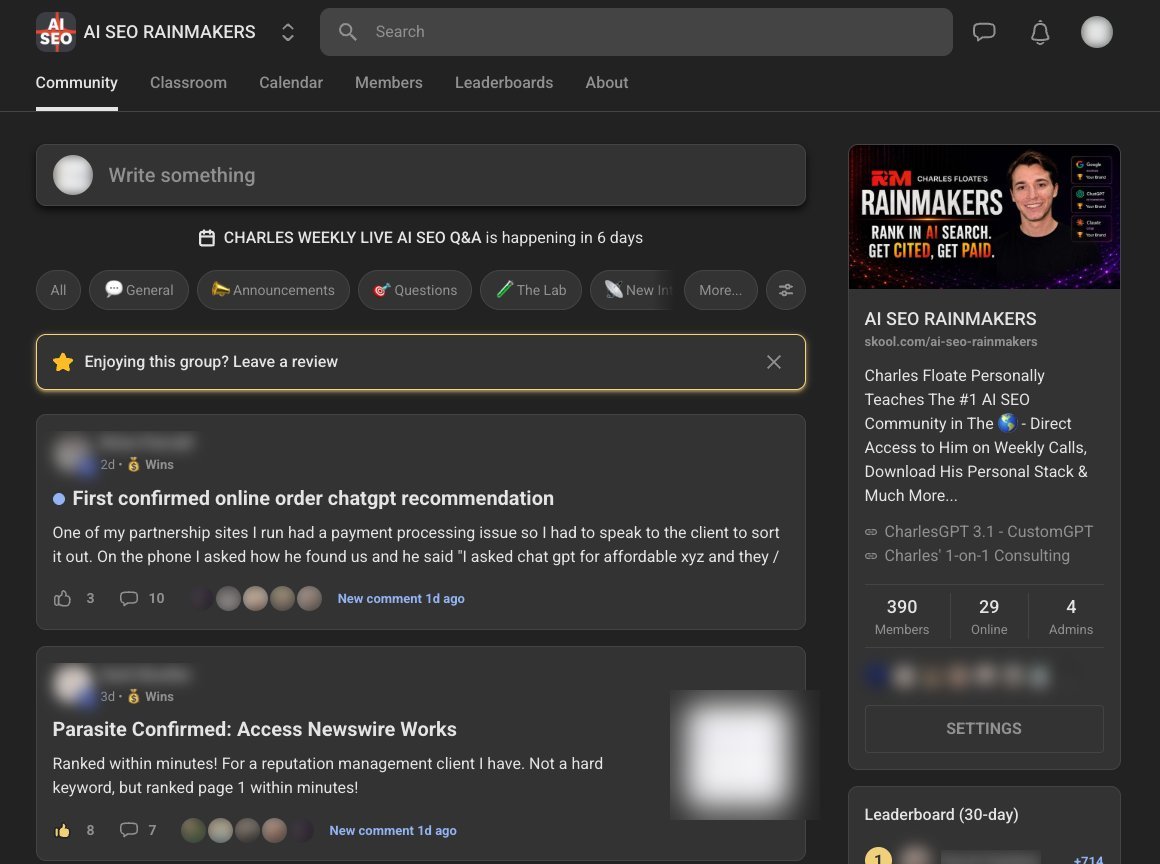This screenshot has height=864, width=1160.
Task: Click AI SEO RAINMAKERS sidebar title
Action: [950, 319]
